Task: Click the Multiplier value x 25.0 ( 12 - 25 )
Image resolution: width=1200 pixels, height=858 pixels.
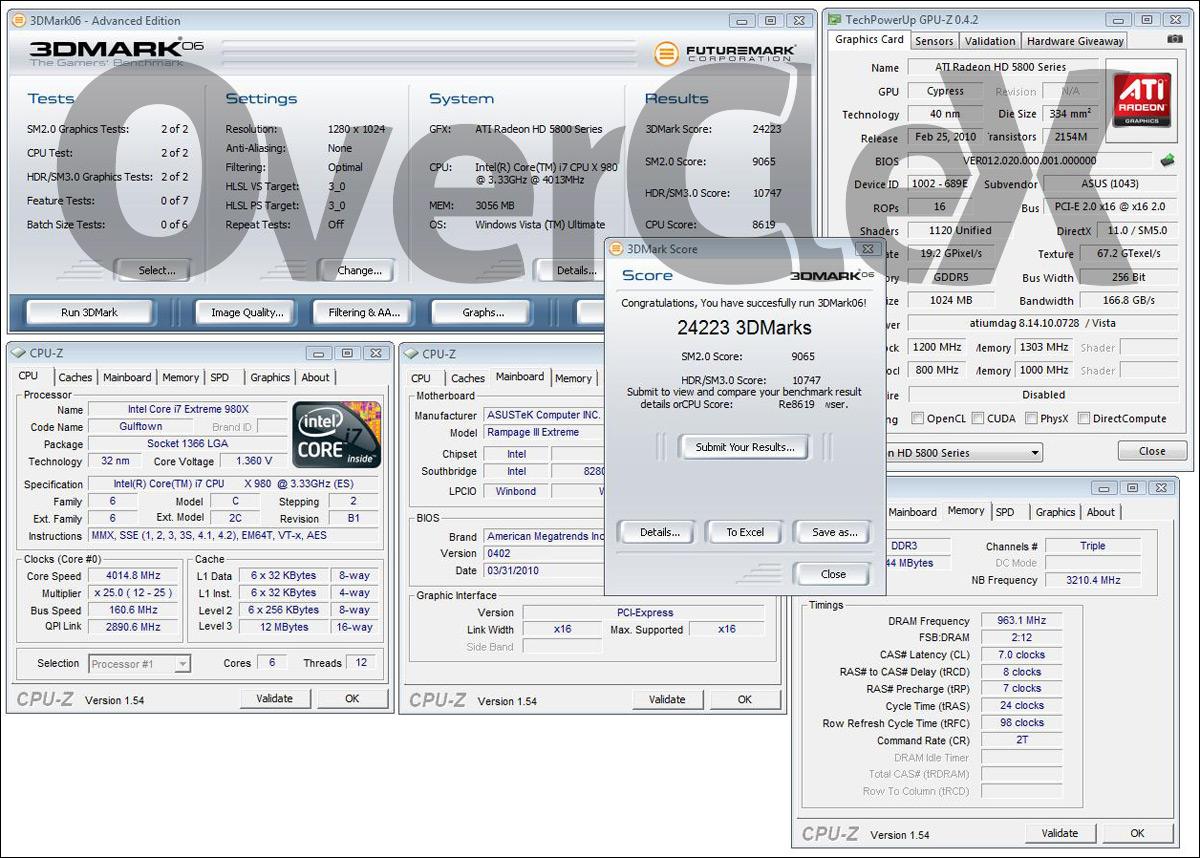Action: pos(131,593)
